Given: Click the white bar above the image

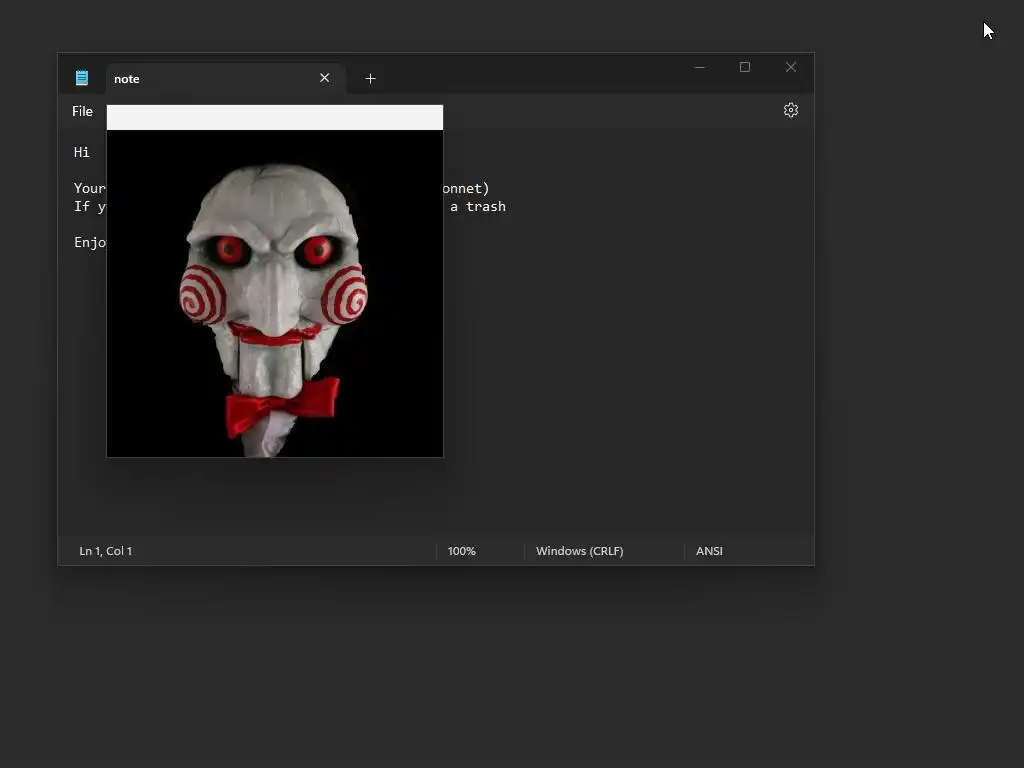Looking at the screenshot, I should (x=275, y=118).
